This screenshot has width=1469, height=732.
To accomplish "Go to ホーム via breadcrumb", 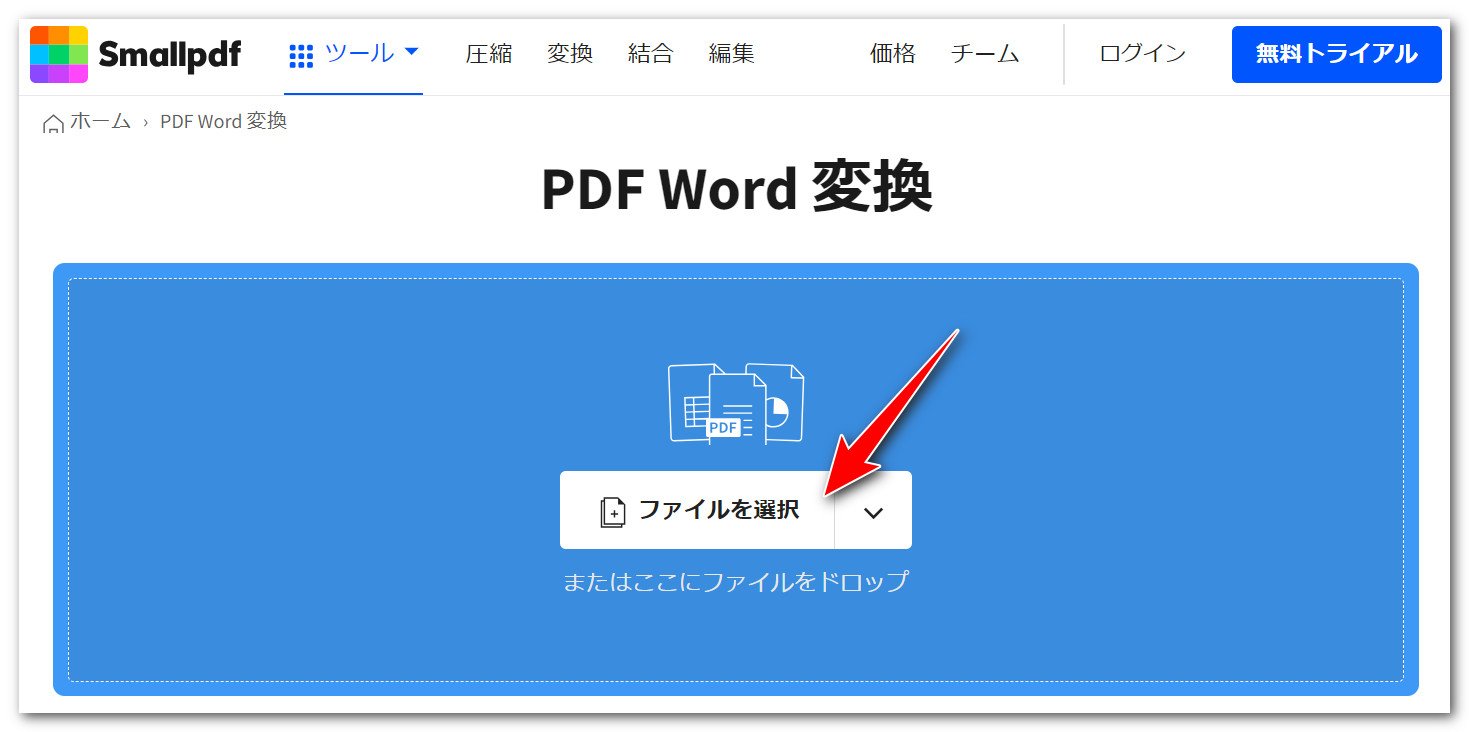I will [x=100, y=122].
